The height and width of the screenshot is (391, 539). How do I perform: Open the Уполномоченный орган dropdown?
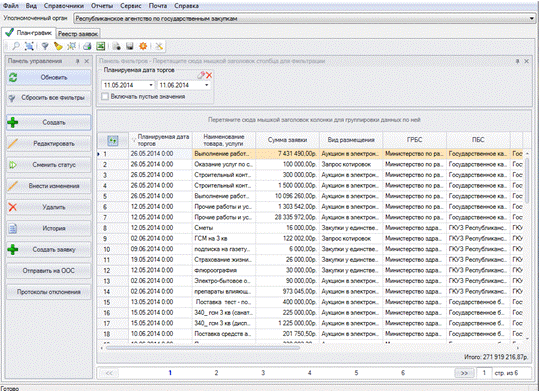[531, 19]
